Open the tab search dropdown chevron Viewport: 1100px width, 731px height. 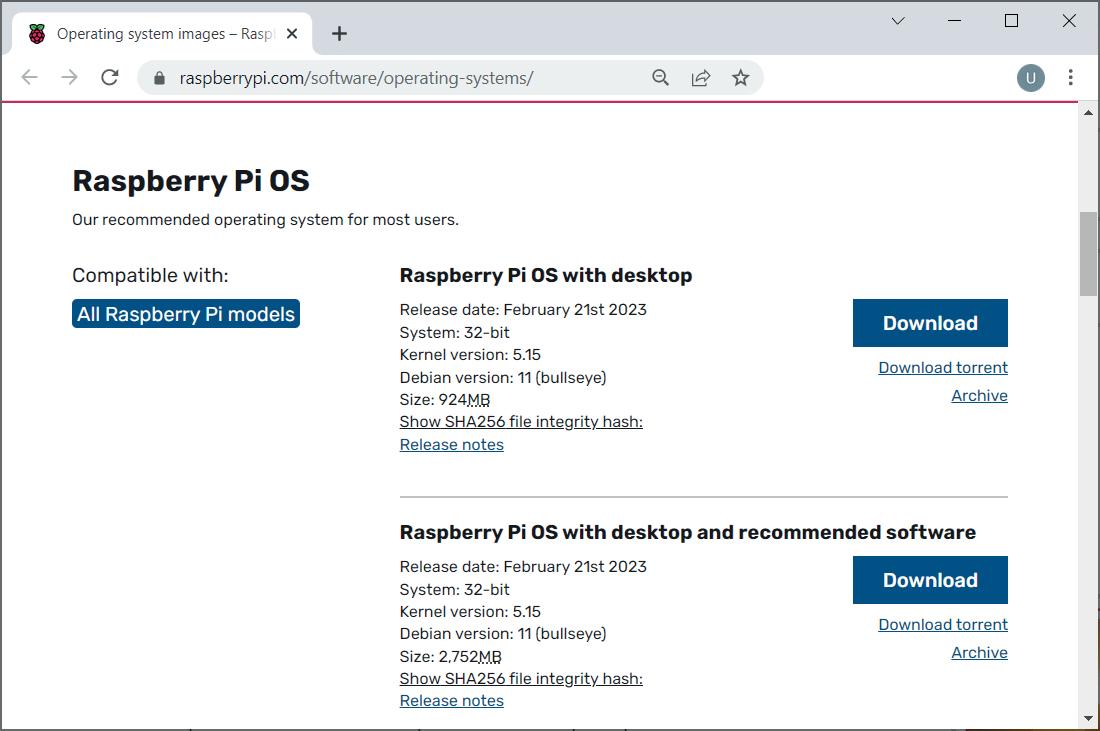897,21
